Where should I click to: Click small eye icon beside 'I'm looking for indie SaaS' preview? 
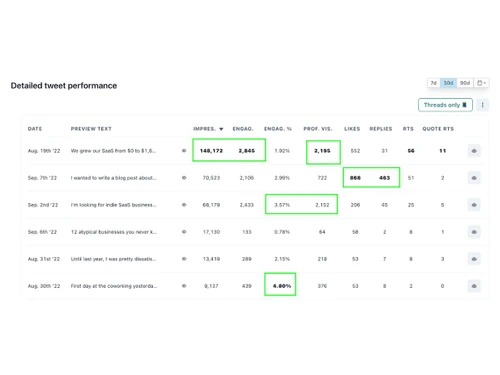click(x=184, y=205)
